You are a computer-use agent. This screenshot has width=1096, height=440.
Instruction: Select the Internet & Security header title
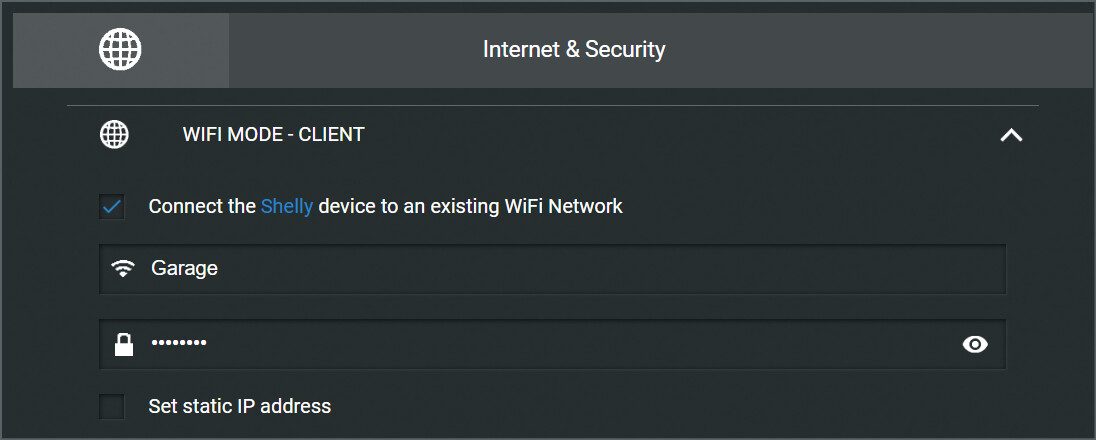[574, 49]
